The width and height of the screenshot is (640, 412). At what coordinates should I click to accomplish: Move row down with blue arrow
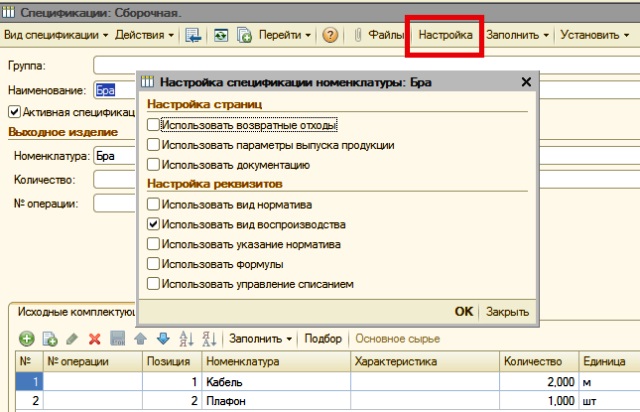click(162, 339)
